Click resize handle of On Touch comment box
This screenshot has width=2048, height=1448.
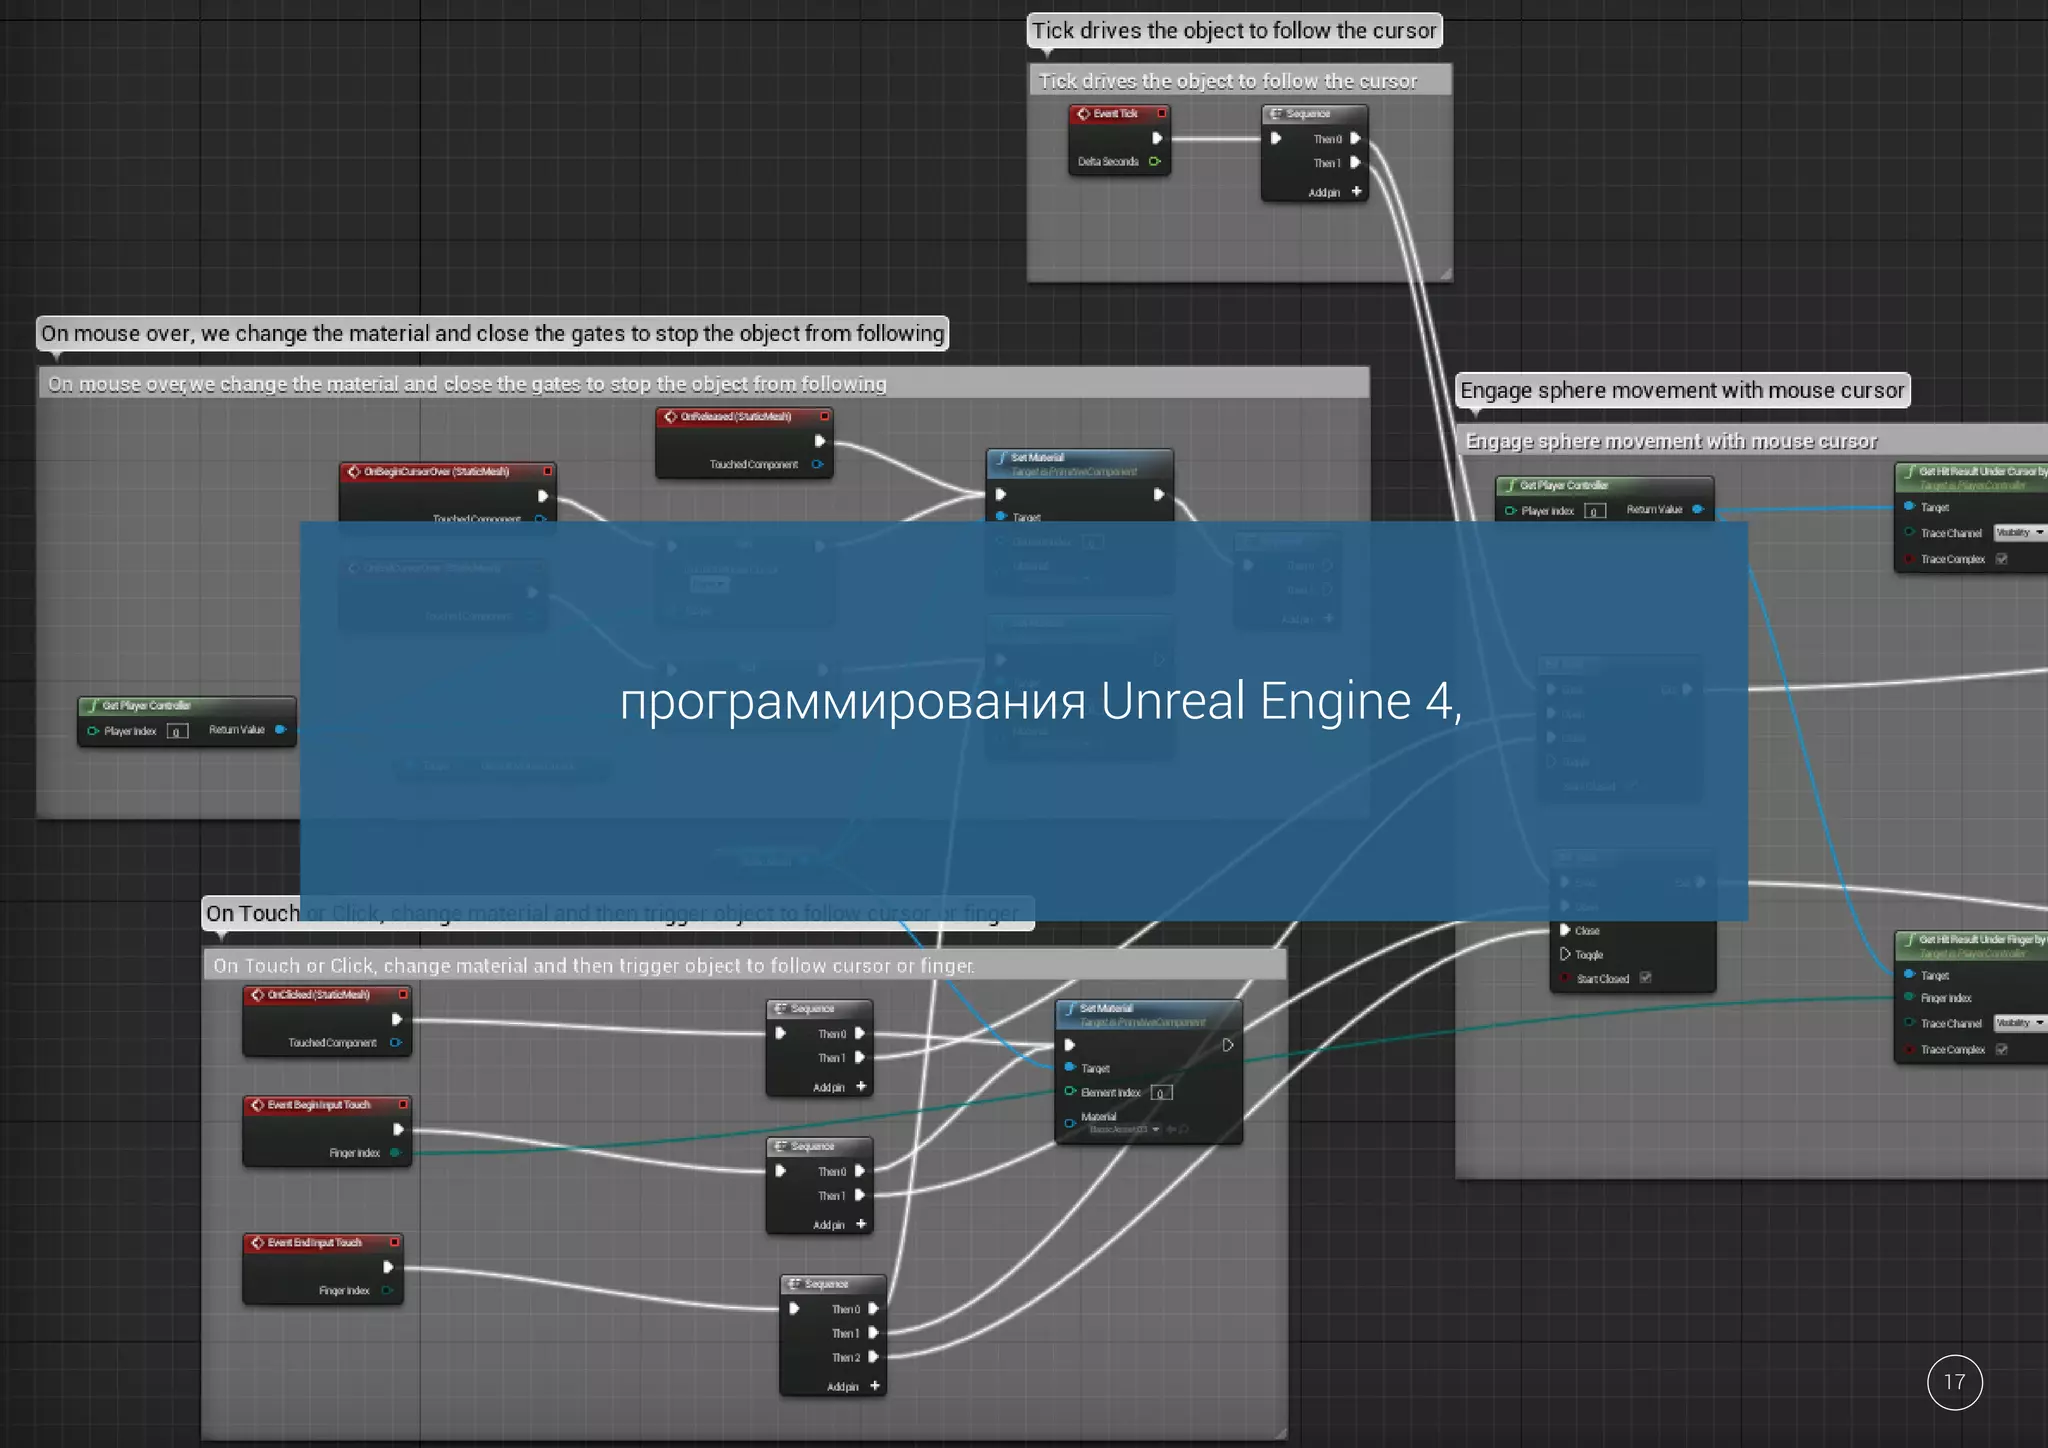1280,1432
